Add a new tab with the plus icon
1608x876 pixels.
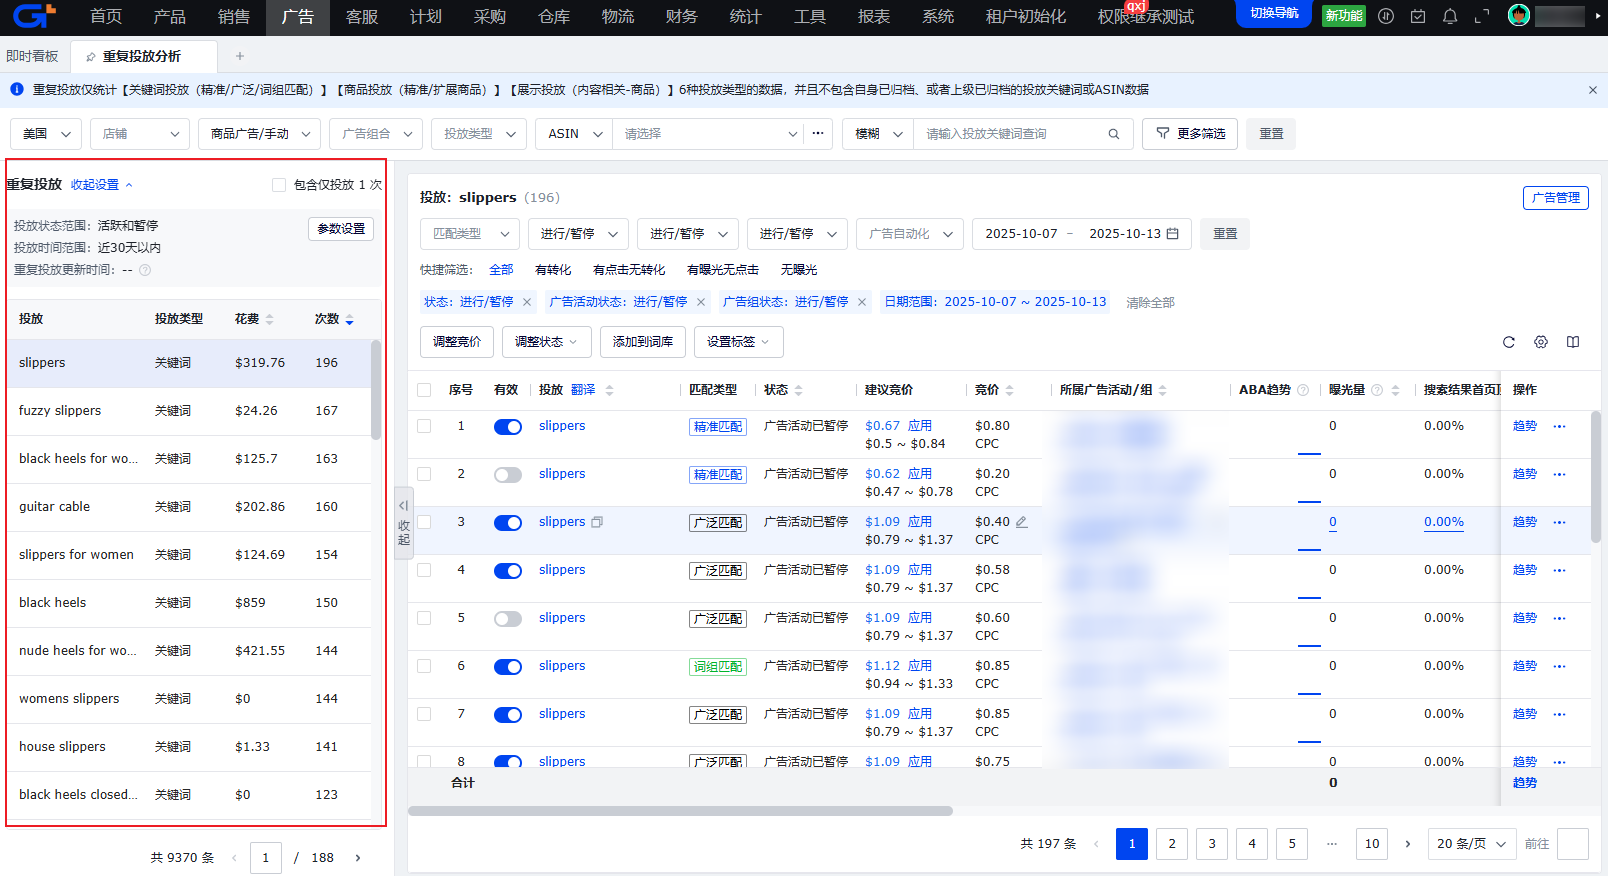[x=240, y=56]
